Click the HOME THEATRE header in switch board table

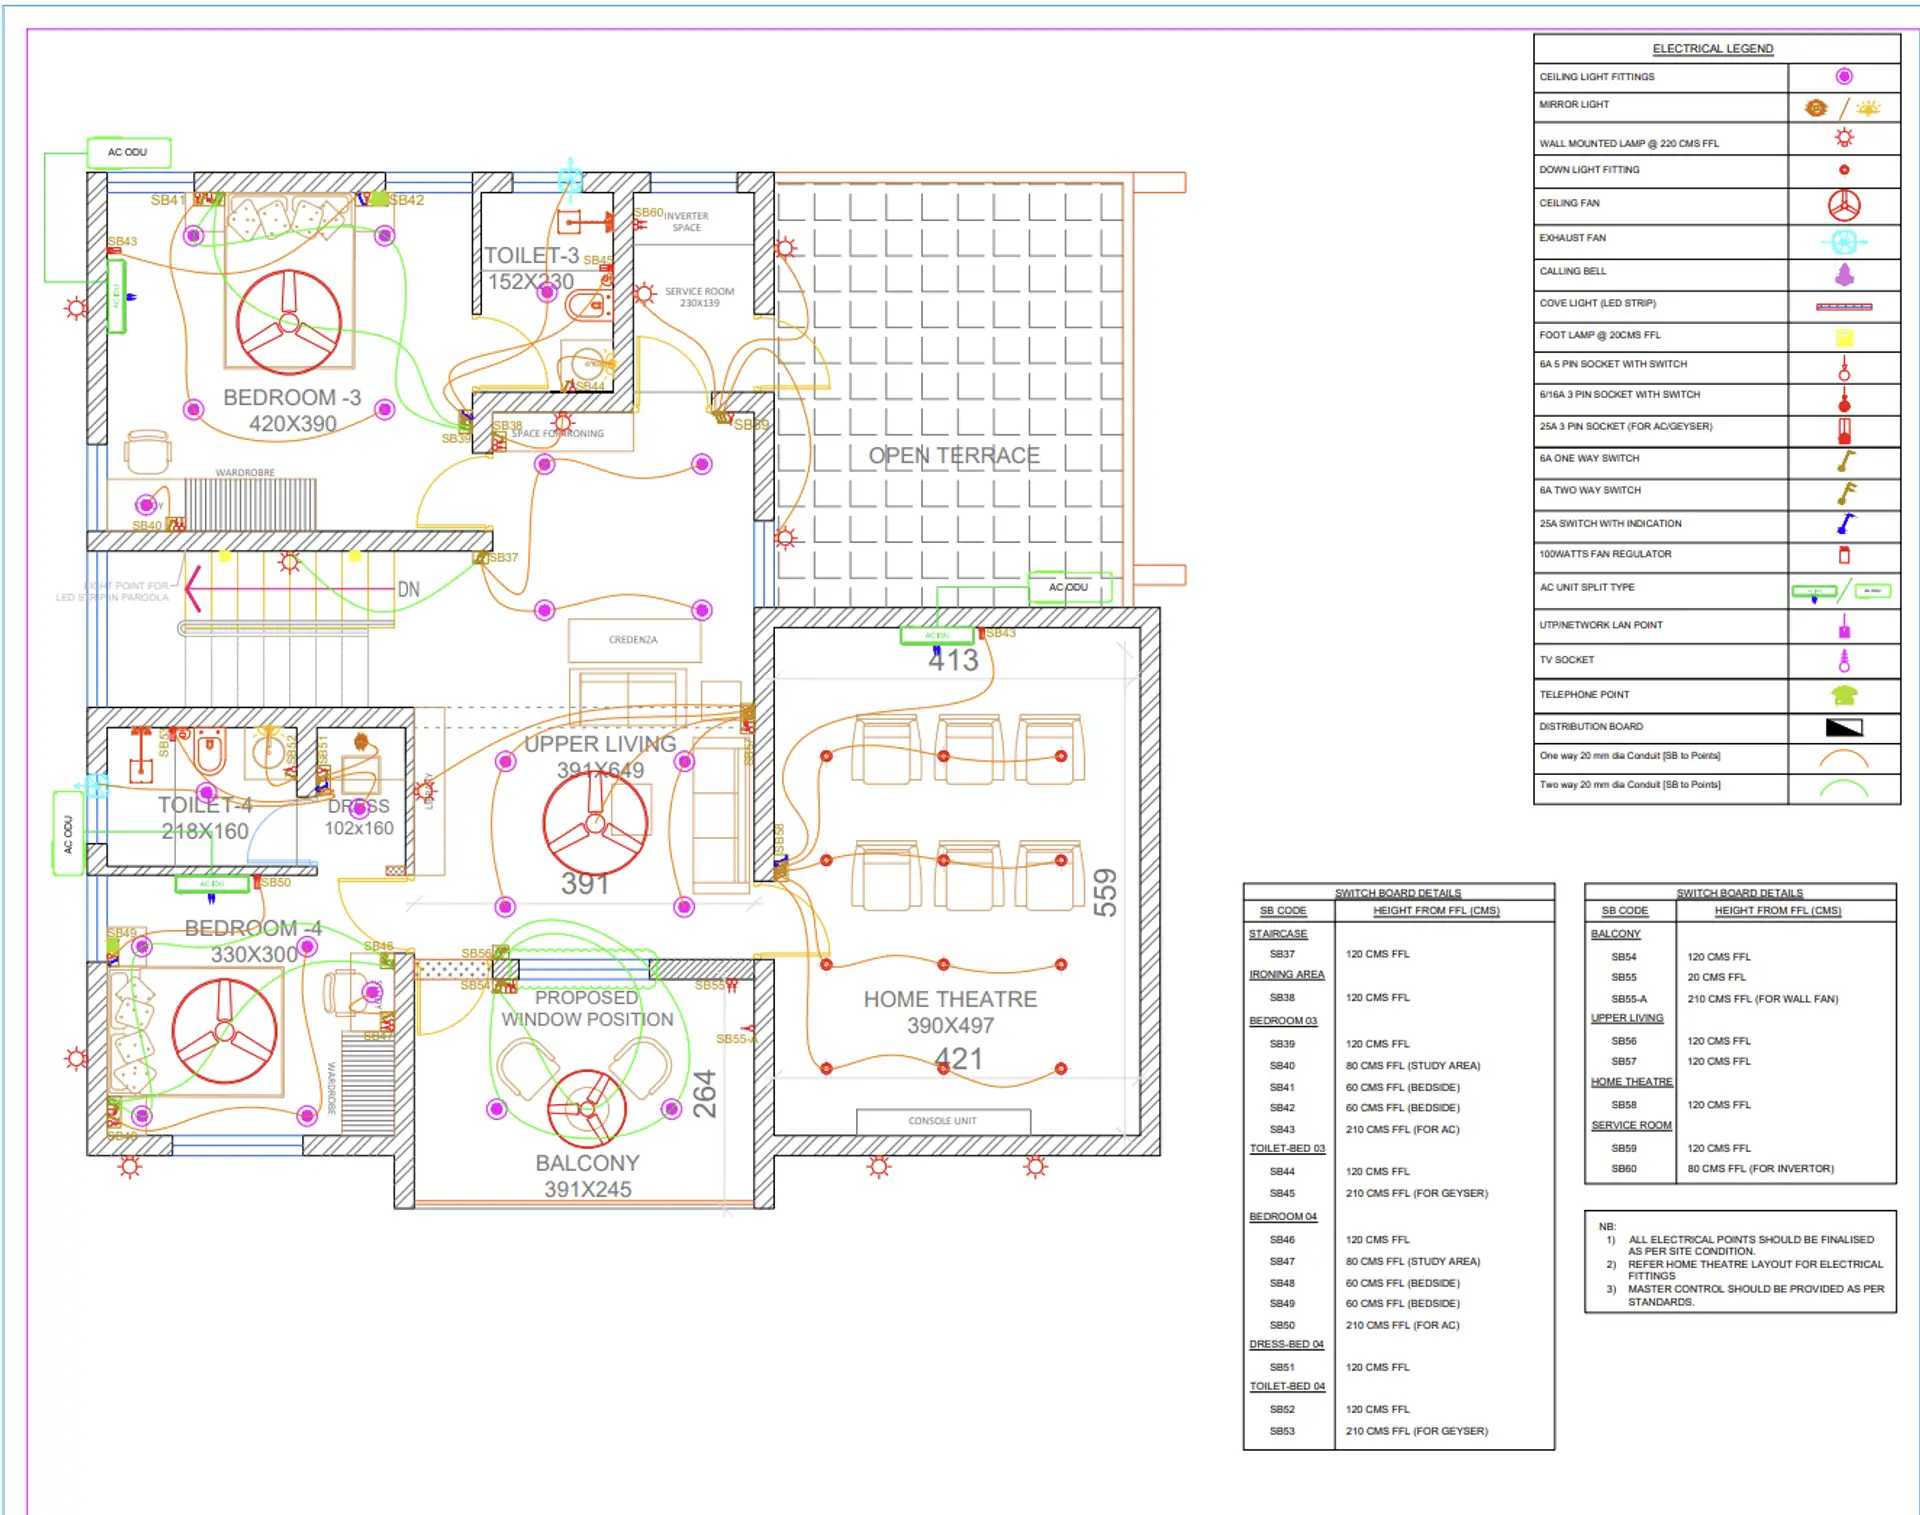point(1631,1081)
